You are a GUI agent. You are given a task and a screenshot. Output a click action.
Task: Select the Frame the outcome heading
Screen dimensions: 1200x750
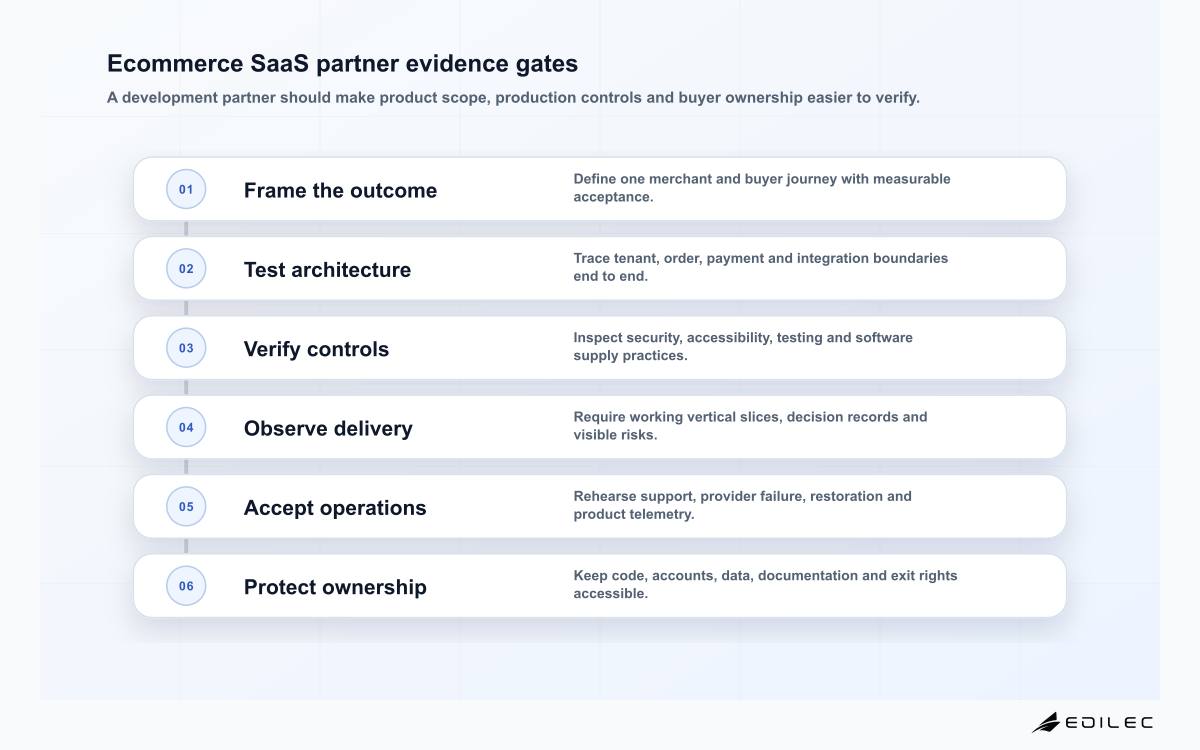[340, 190]
